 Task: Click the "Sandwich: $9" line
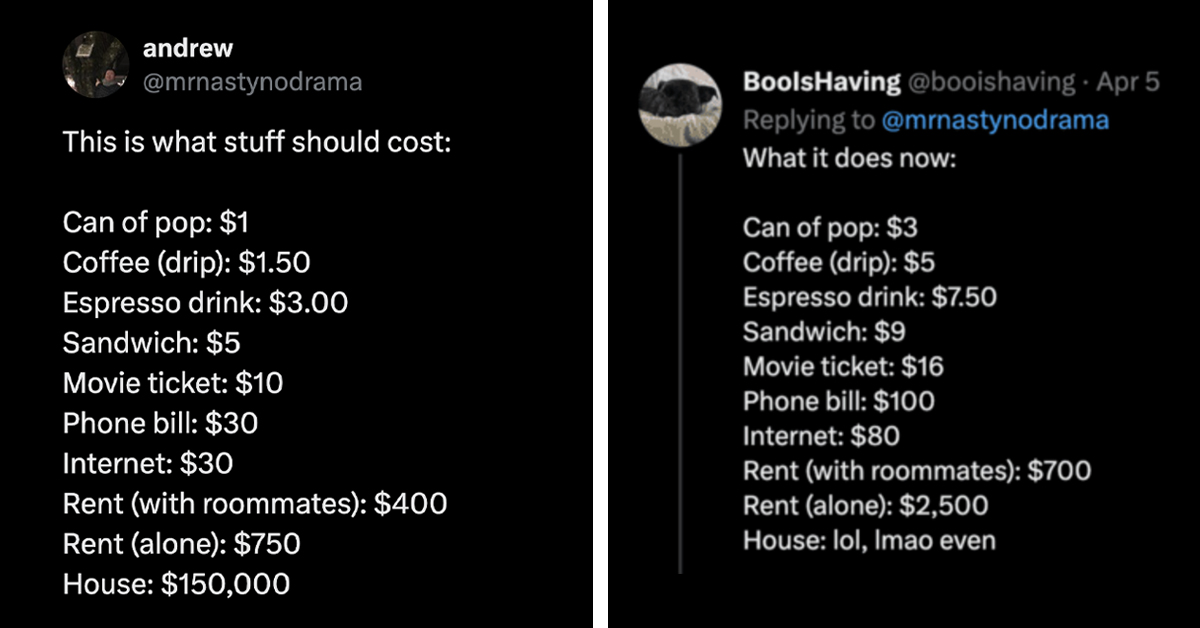824,332
